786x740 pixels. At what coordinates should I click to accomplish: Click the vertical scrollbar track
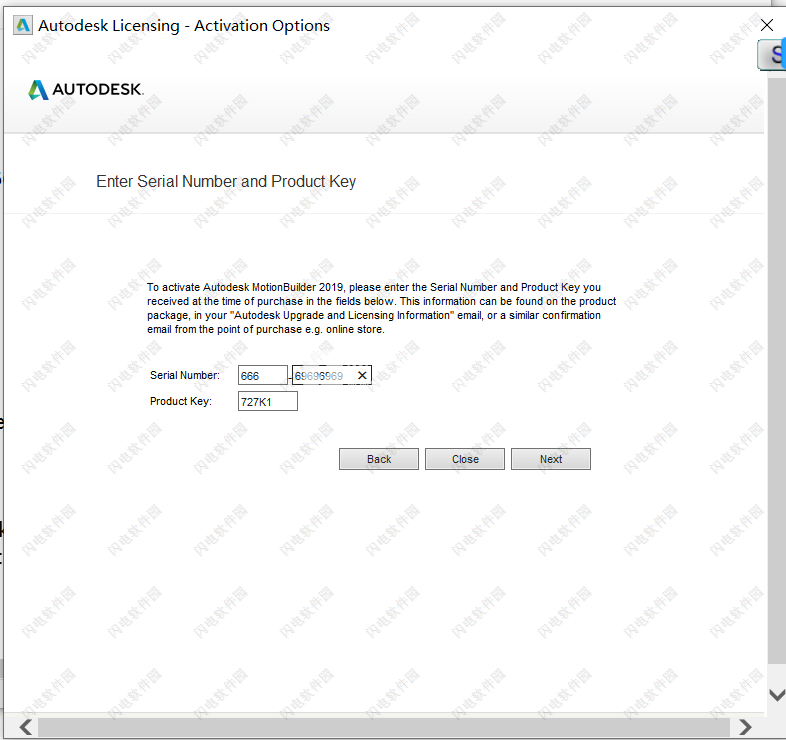[x=776, y=371]
